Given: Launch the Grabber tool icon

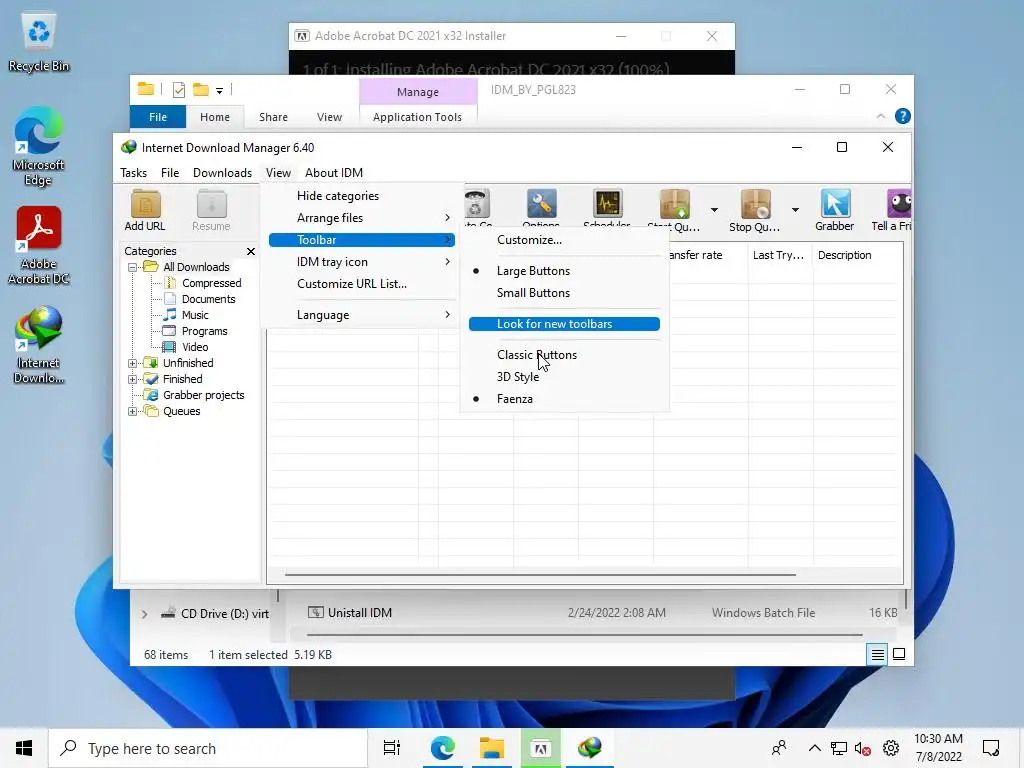Looking at the screenshot, I should coord(835,210).
